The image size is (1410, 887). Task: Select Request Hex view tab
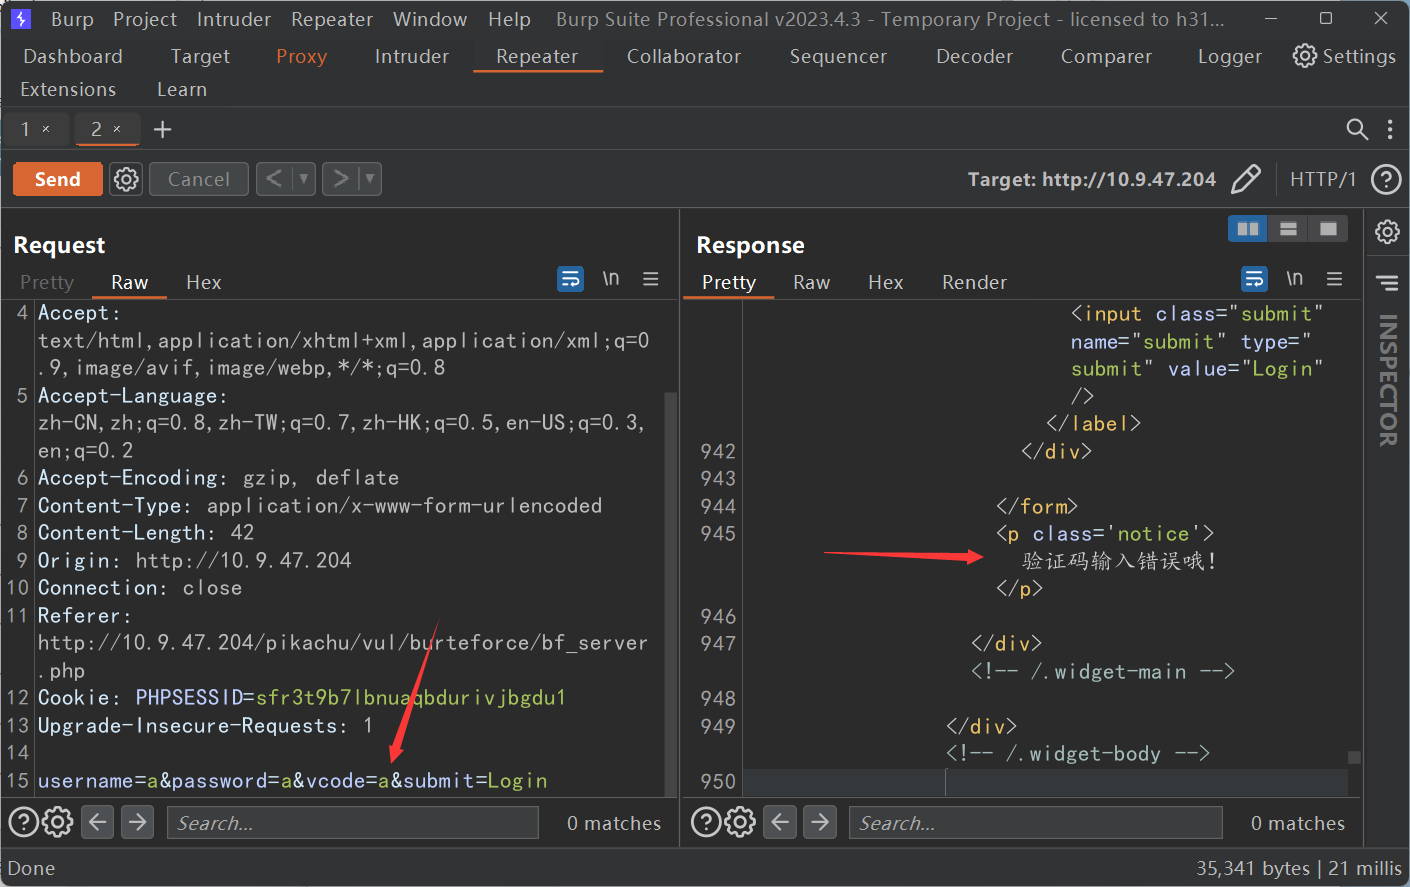[x=204, y=282]
